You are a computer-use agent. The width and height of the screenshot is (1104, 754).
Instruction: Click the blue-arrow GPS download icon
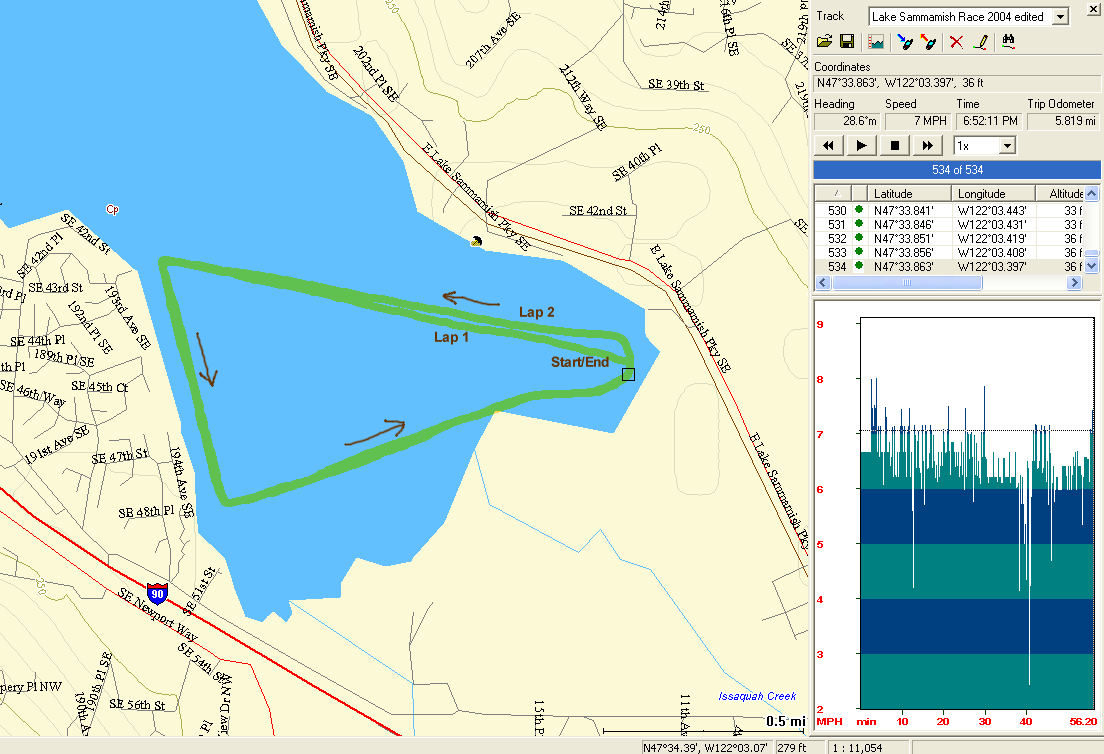pyautogui.click(x=905, y=42)
